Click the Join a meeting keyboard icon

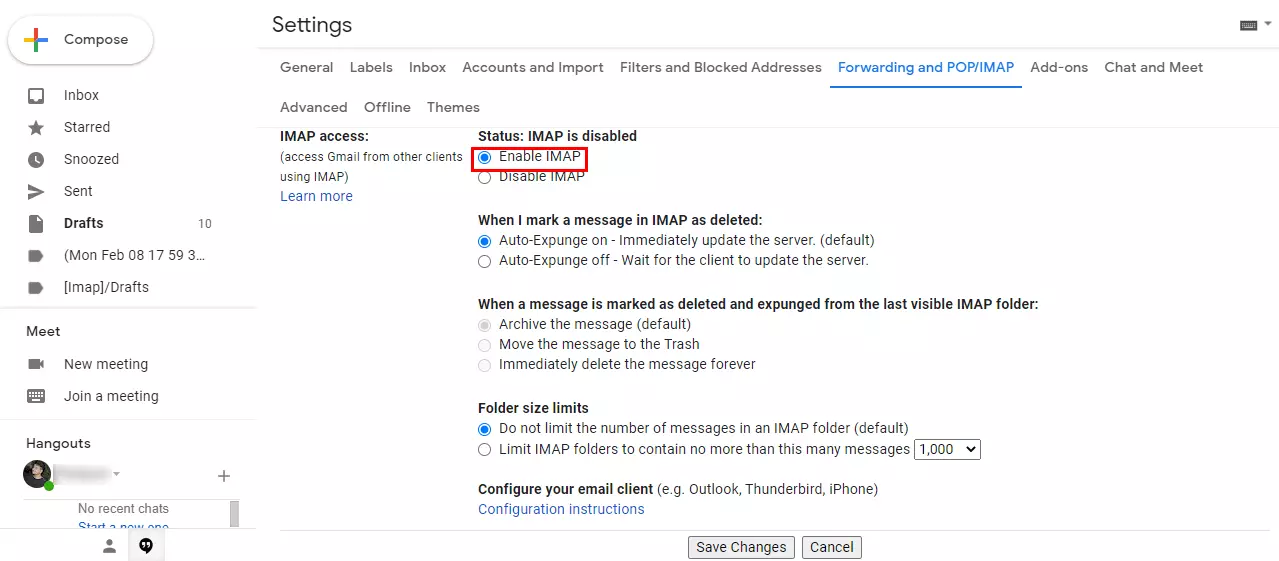click(x=36, y=396)
